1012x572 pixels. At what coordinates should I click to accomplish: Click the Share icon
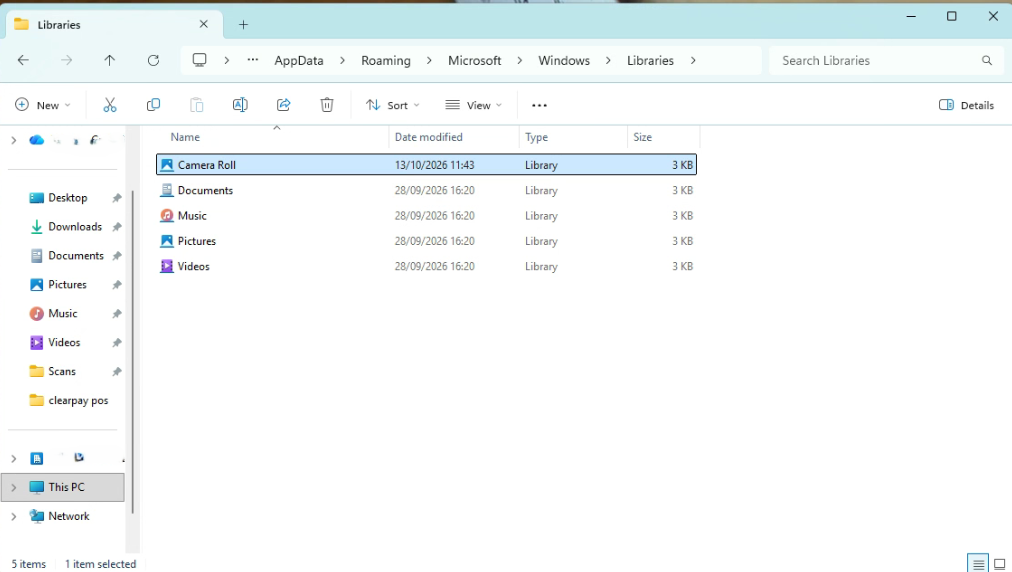point(283,105)
